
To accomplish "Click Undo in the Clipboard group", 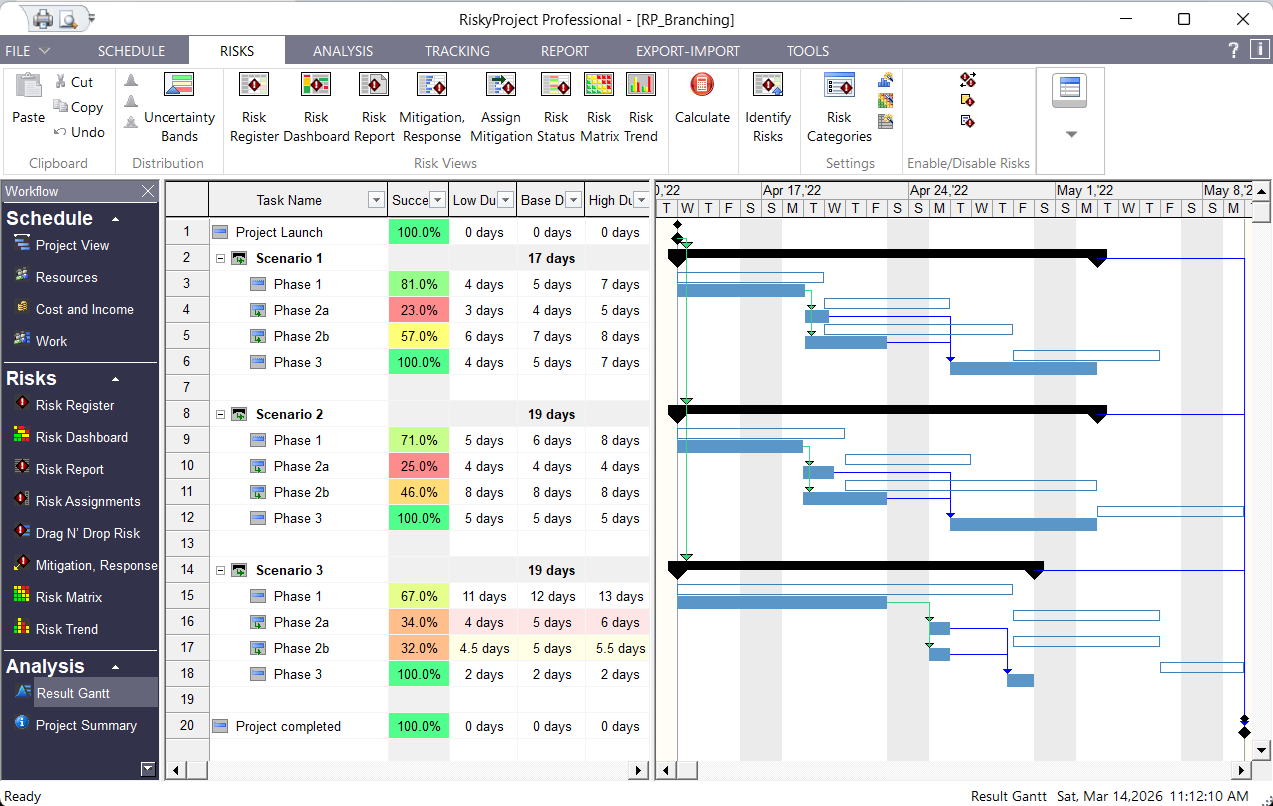I will (x=79, y=132).
